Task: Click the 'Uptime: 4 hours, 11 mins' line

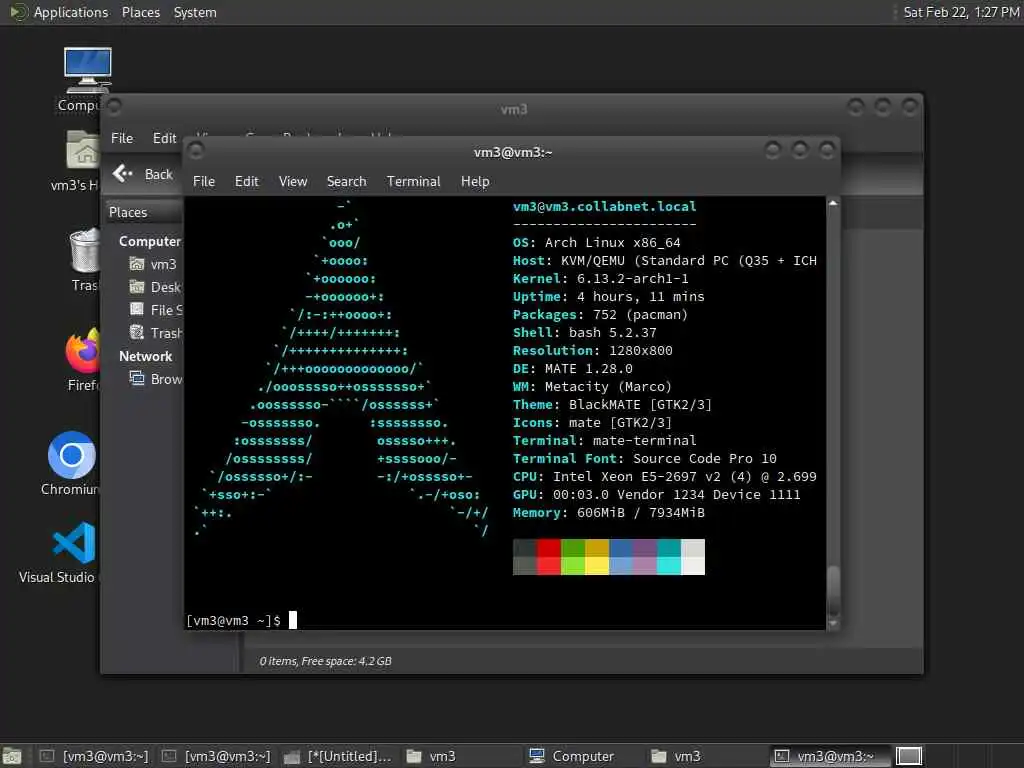Action: pyautogui.click(x=609, y=296)
